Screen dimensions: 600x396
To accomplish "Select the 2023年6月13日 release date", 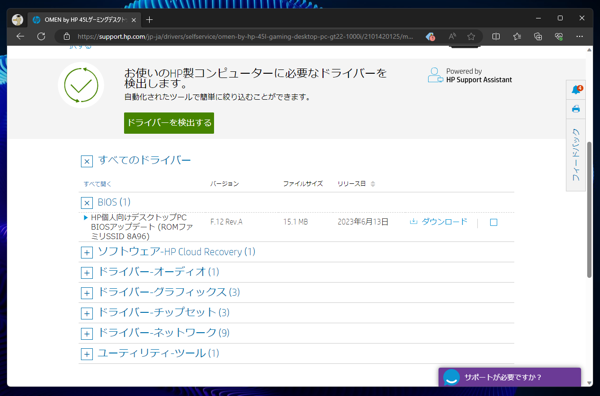I will (363, 222).
